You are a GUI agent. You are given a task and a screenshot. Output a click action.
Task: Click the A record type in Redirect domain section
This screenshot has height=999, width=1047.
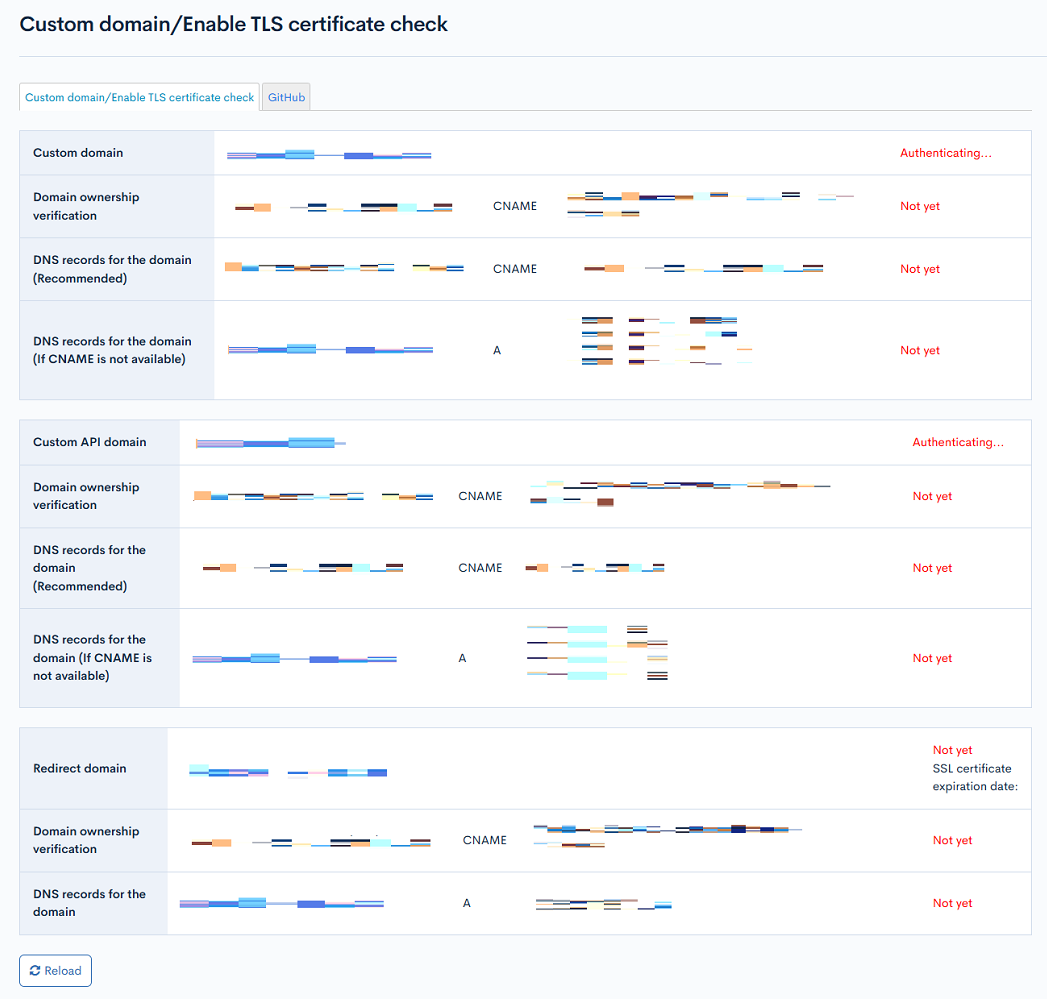point(466,903)
